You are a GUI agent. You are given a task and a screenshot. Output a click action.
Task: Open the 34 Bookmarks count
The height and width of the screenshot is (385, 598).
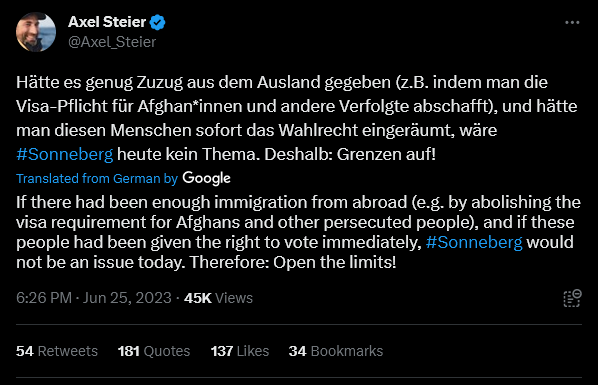[336, 351]
